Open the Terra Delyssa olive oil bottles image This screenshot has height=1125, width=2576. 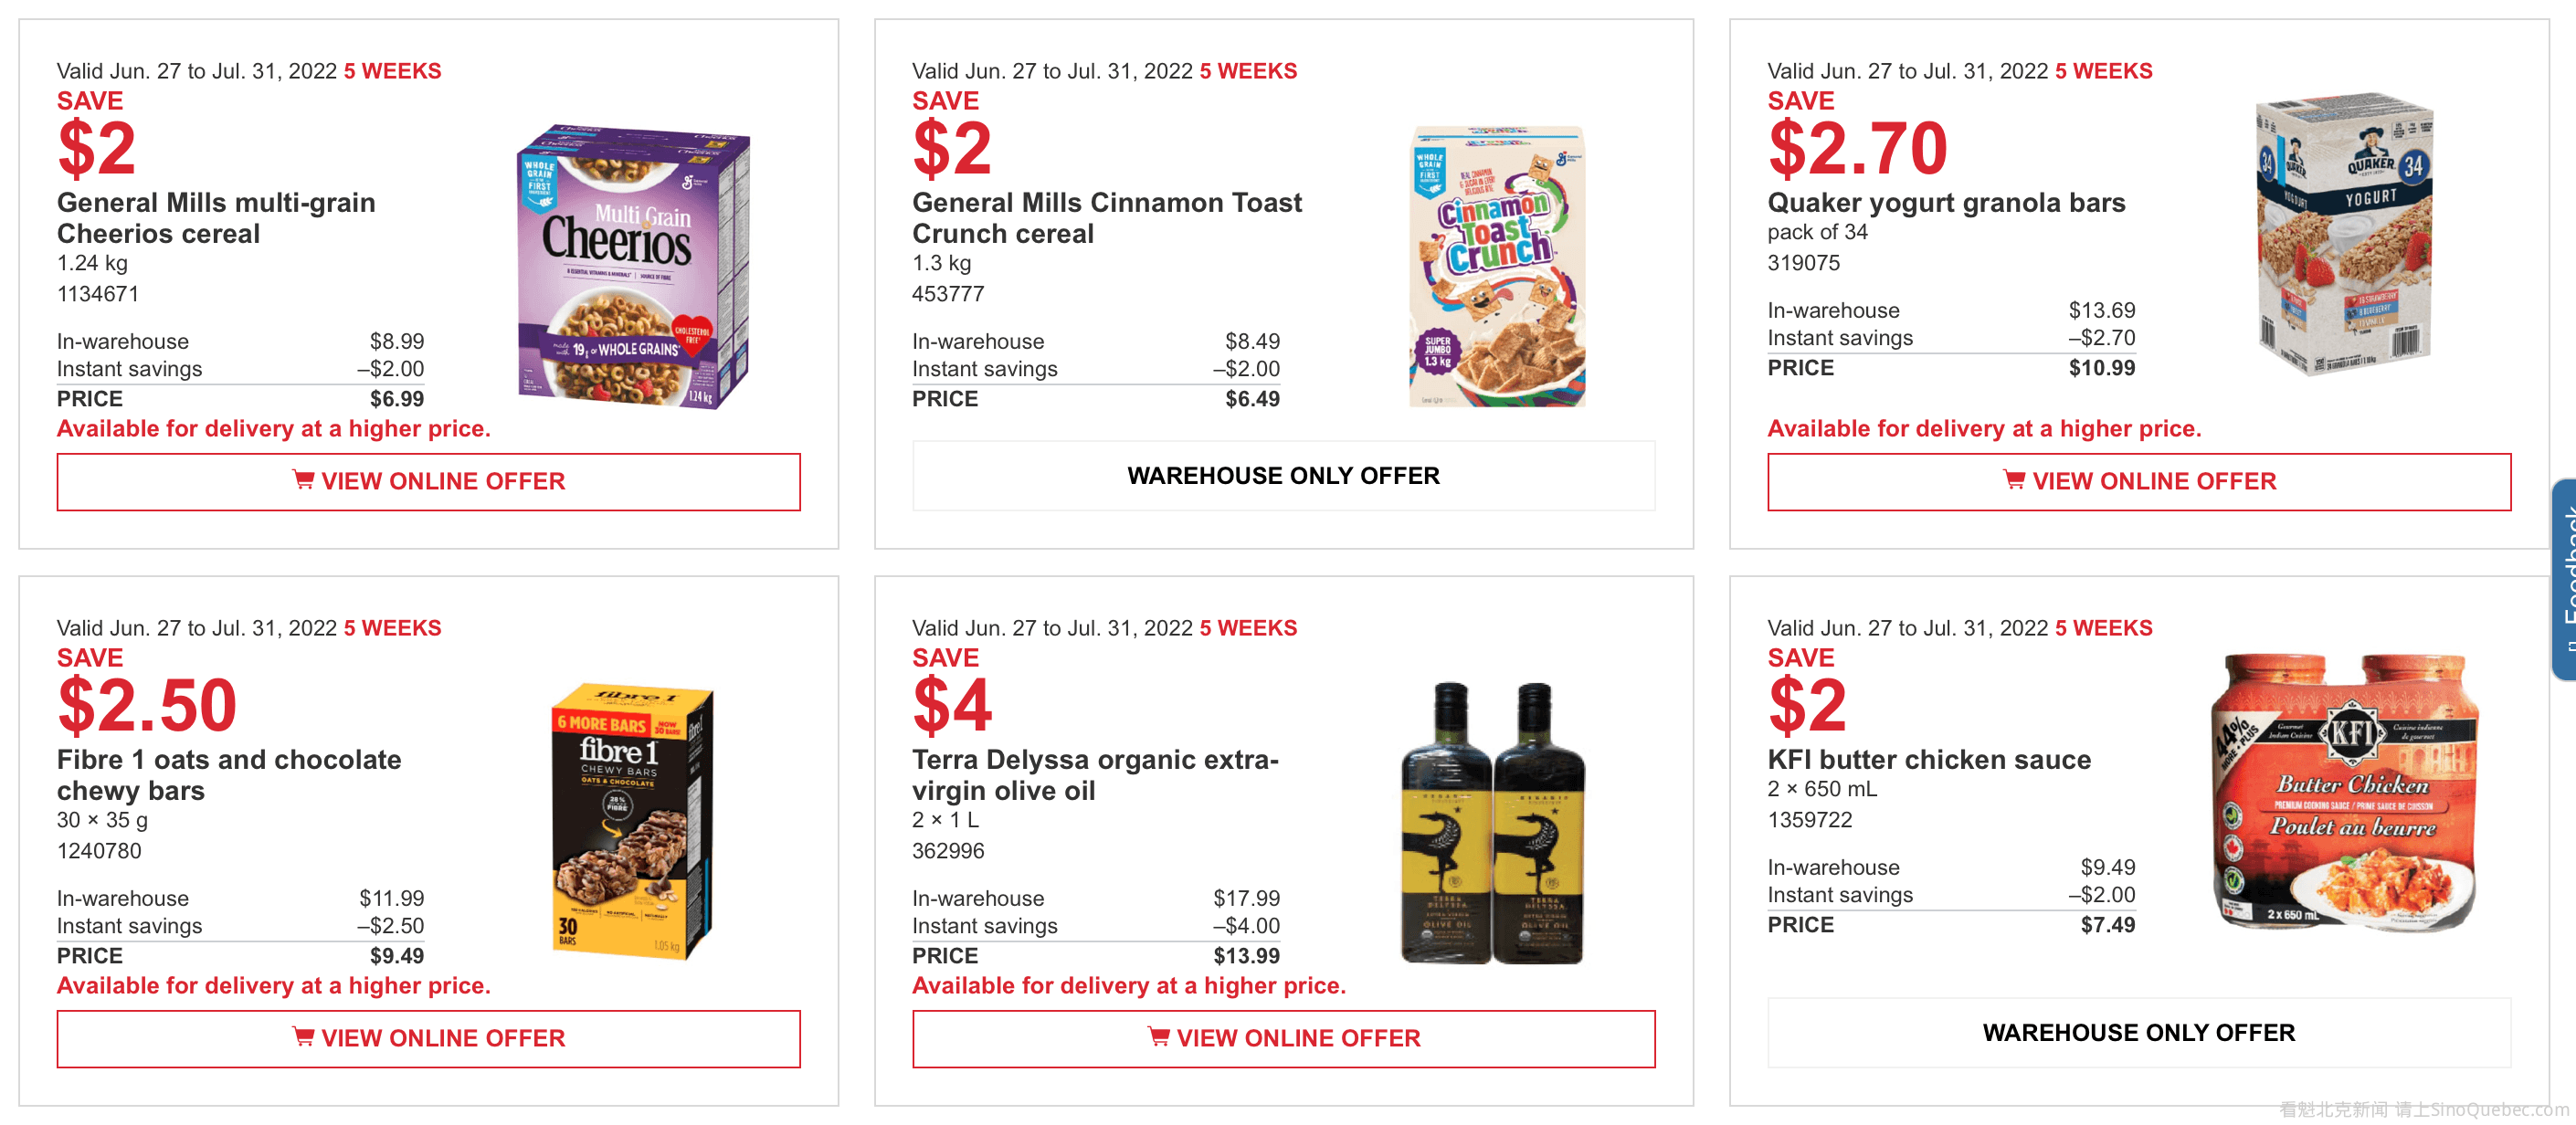point(1492,822)
